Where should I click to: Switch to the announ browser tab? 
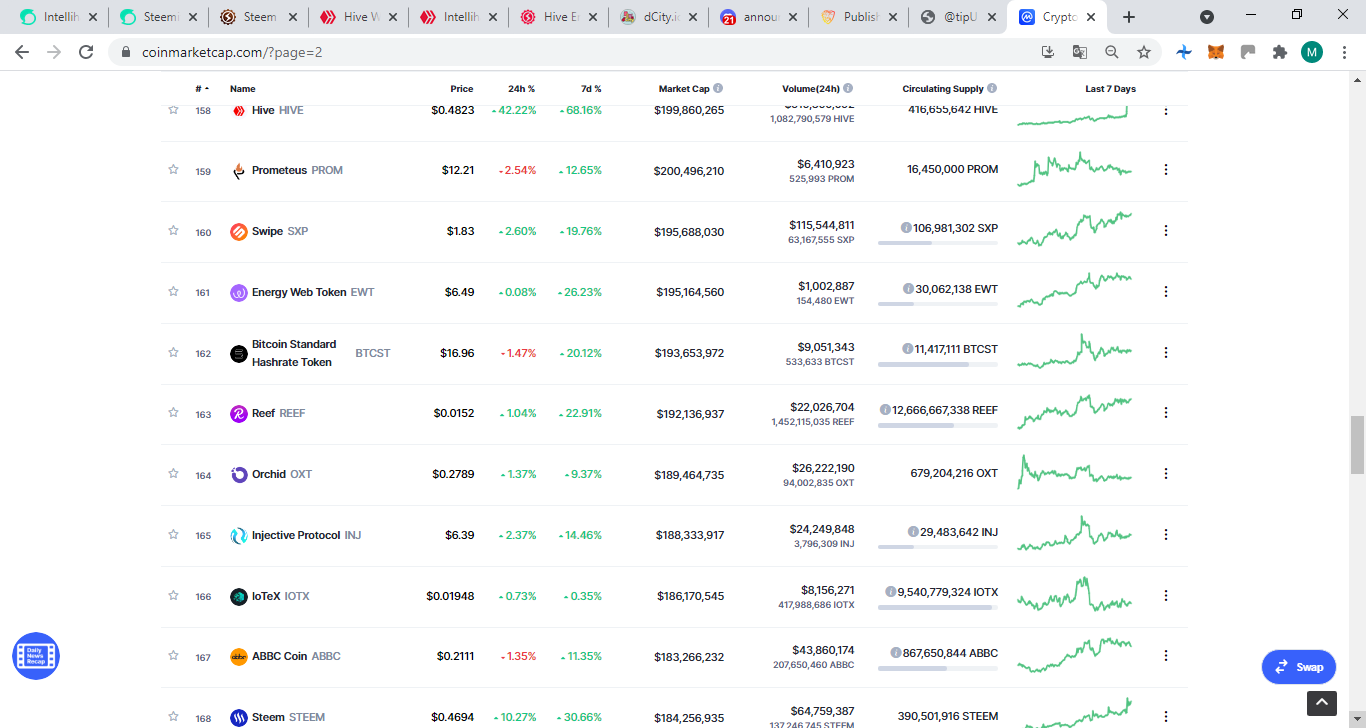tap(757, 17)
